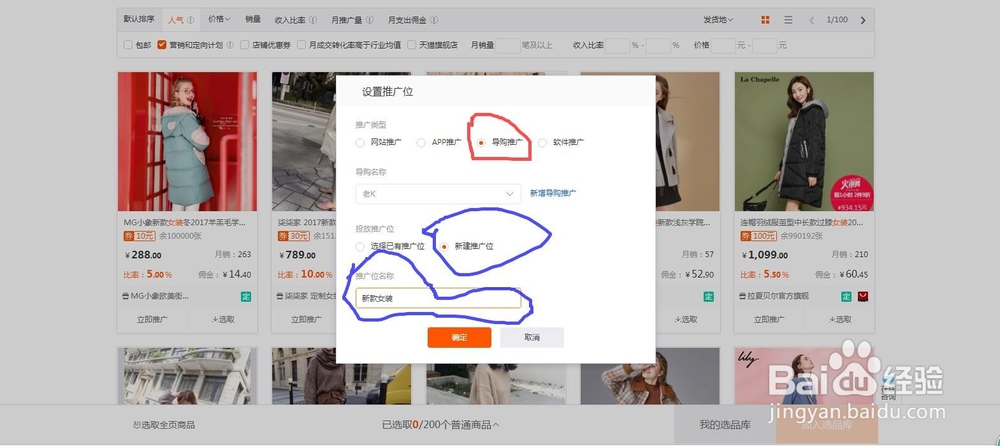Image resolution: width=1000 pixels, height=446 pixels.
Task: Select 网站推广 radio option
Action: [360, 142]
